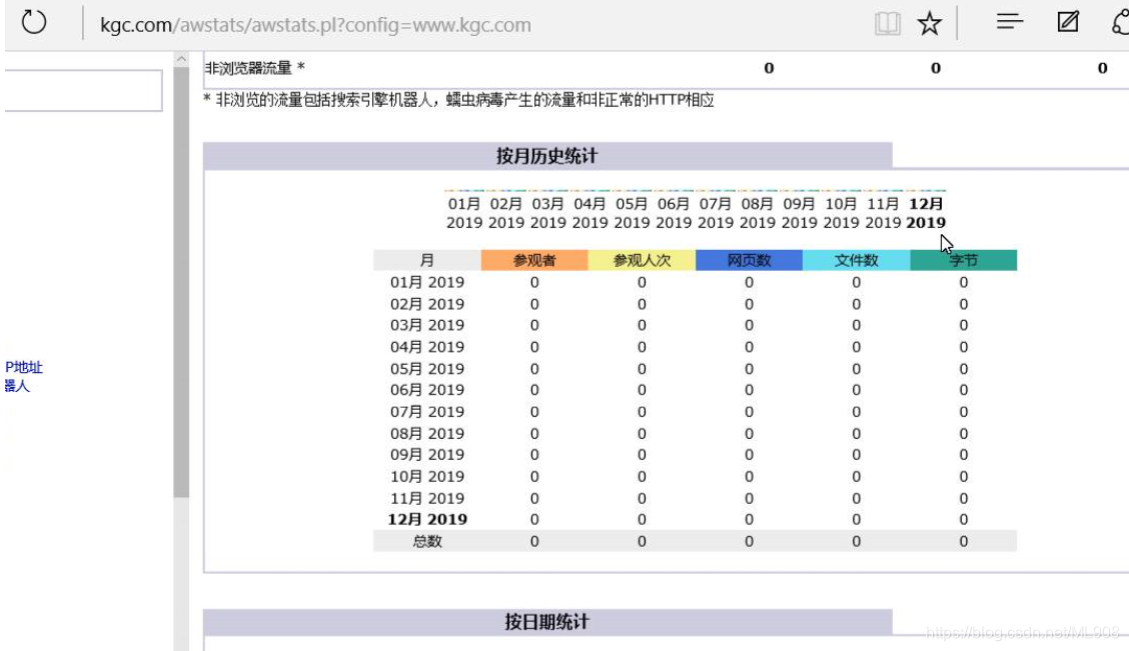Click the 按月历史统计 section title
The width and height of the screenshot is (1129, 651).
point(546,156)
